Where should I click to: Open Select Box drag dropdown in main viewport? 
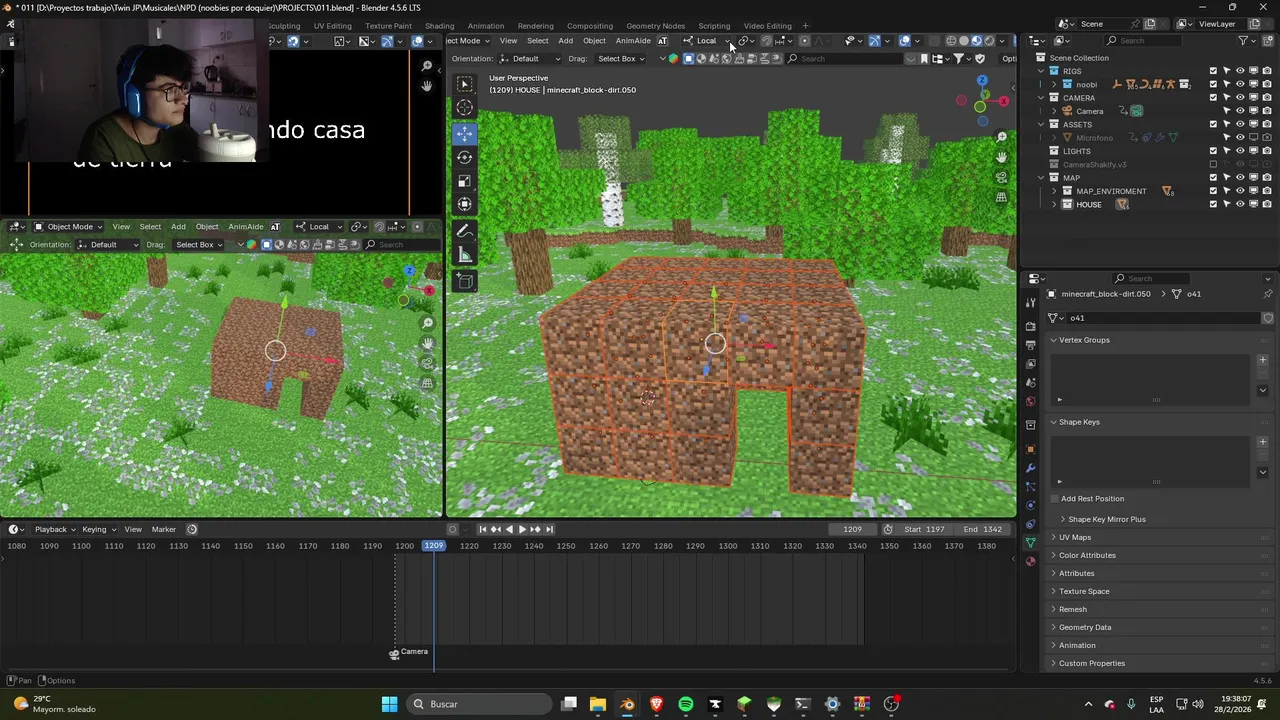tap(620, 58)
